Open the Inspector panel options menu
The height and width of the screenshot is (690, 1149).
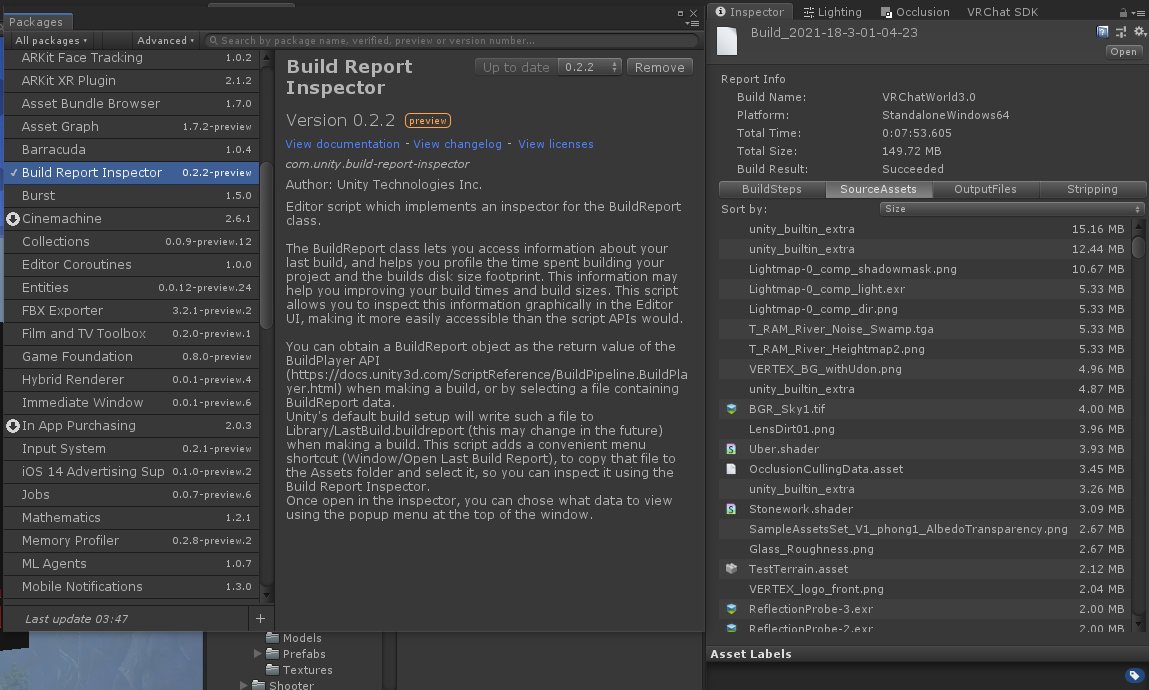[1137, 12]
